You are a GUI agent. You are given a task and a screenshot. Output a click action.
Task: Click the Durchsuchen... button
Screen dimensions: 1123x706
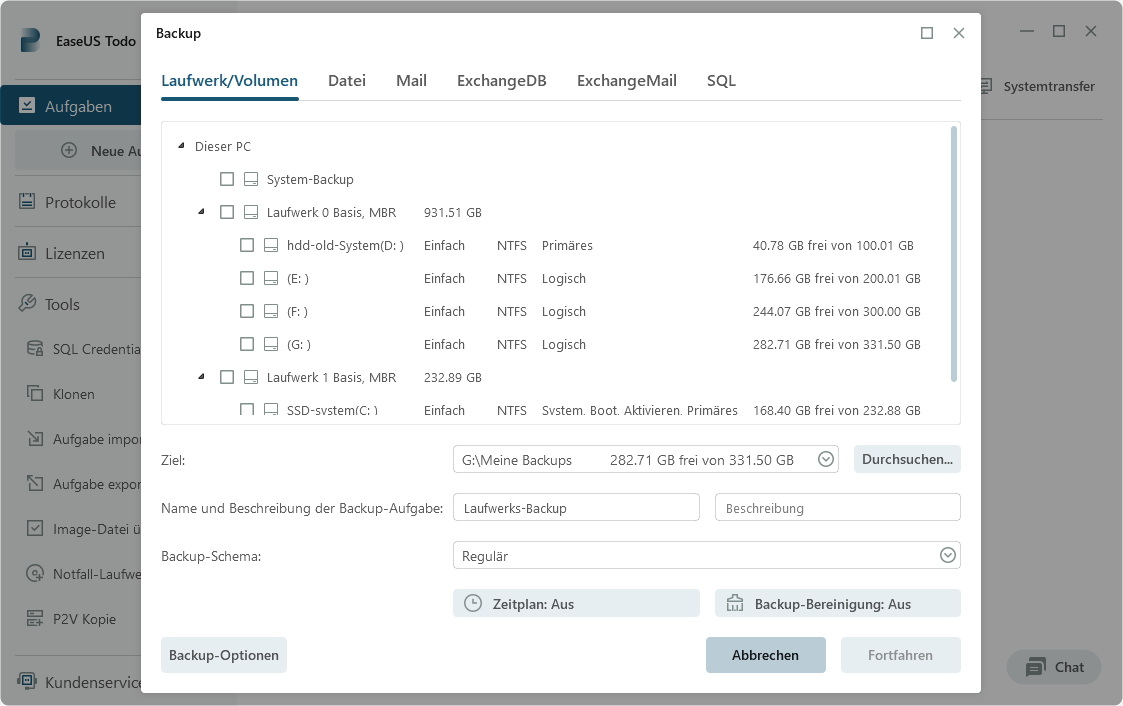coord(907,459)
